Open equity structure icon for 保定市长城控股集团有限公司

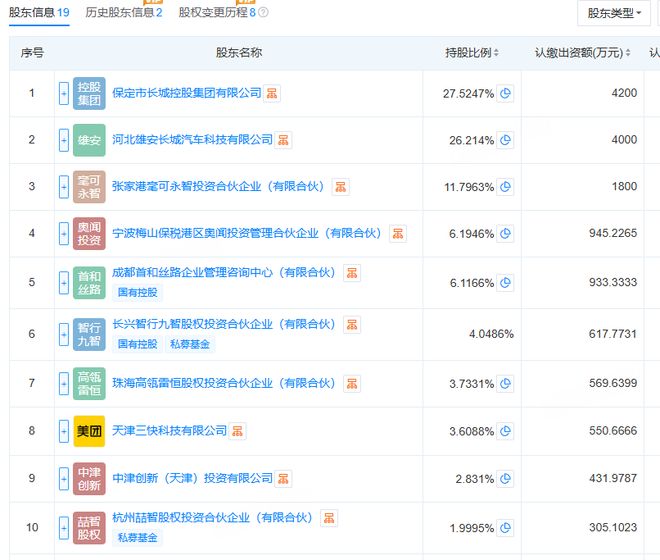(272, 93)
